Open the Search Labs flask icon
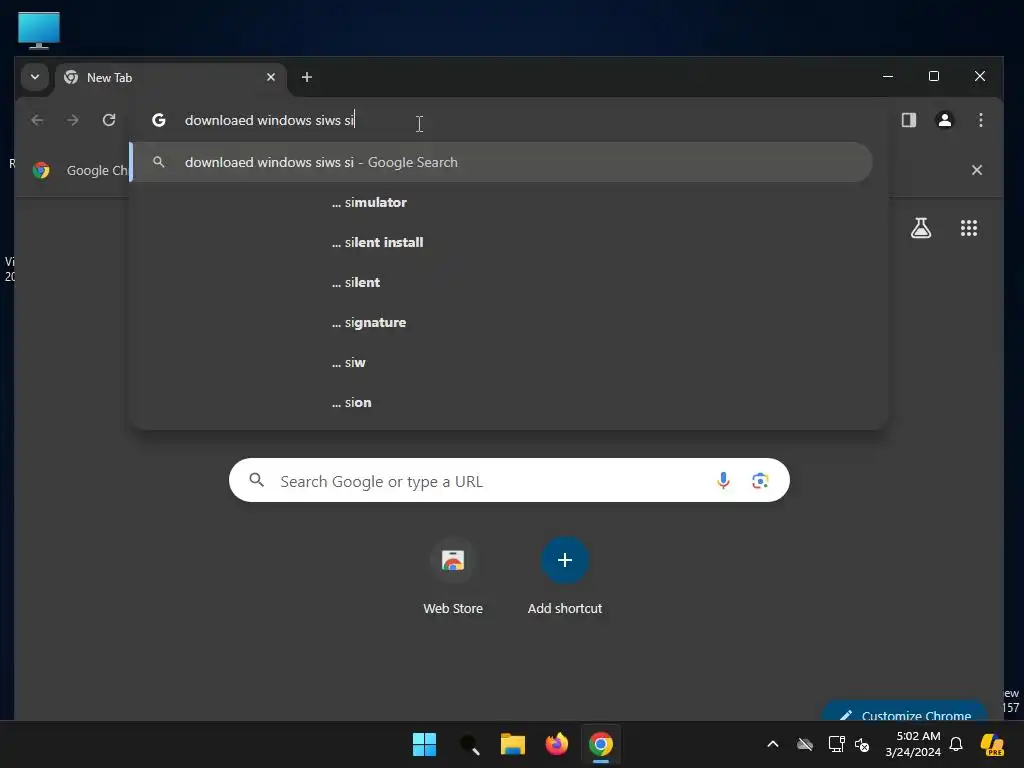 (921, 228)
